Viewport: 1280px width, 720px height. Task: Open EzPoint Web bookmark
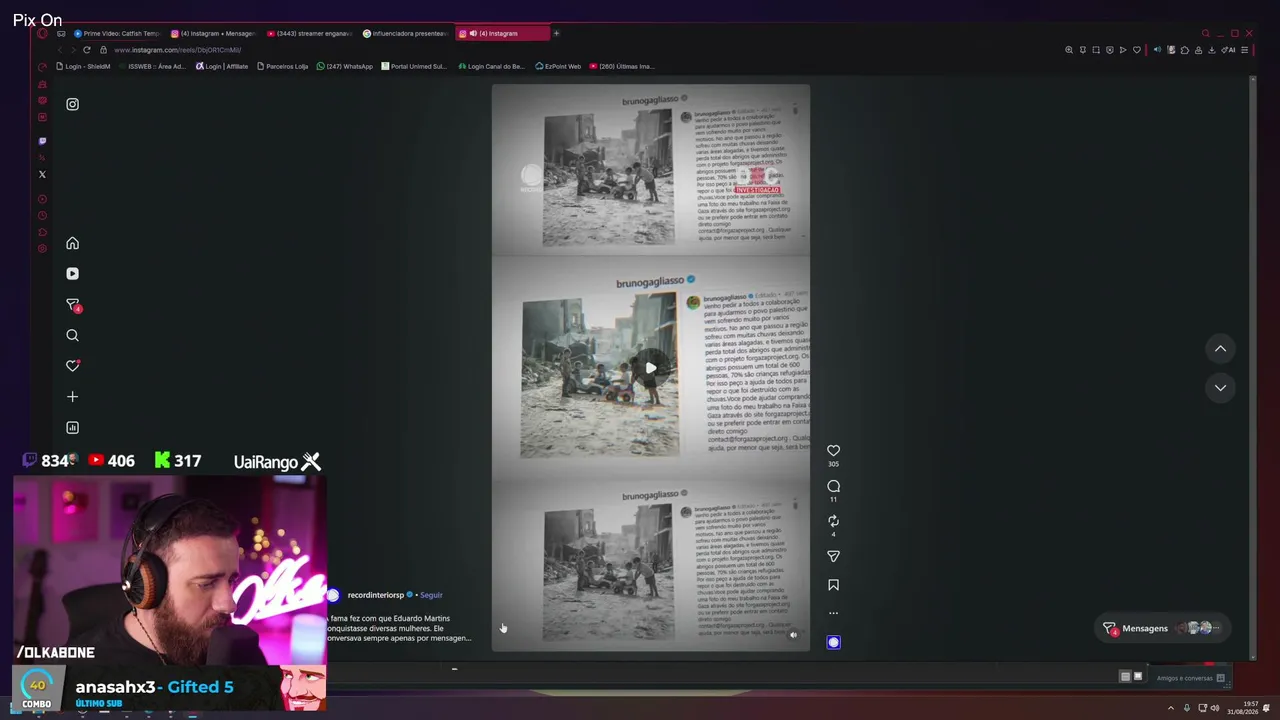558,66
